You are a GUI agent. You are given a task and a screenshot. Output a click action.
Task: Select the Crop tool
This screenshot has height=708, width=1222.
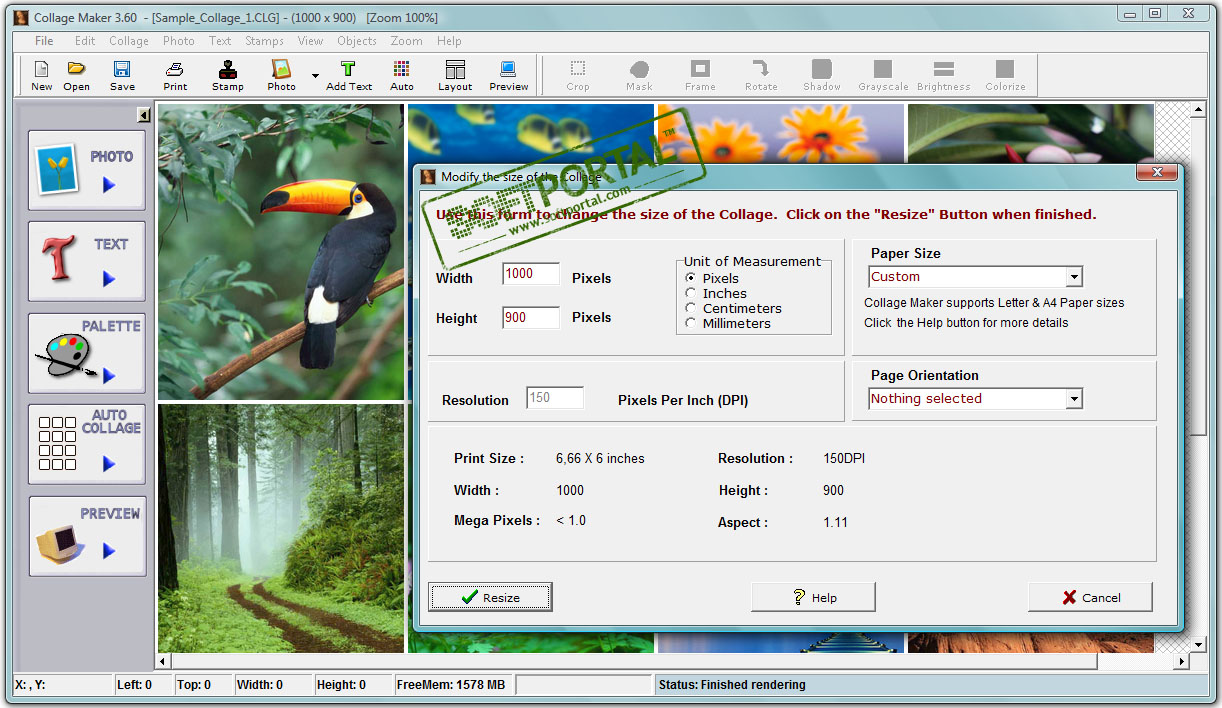(x=578, y=75)
